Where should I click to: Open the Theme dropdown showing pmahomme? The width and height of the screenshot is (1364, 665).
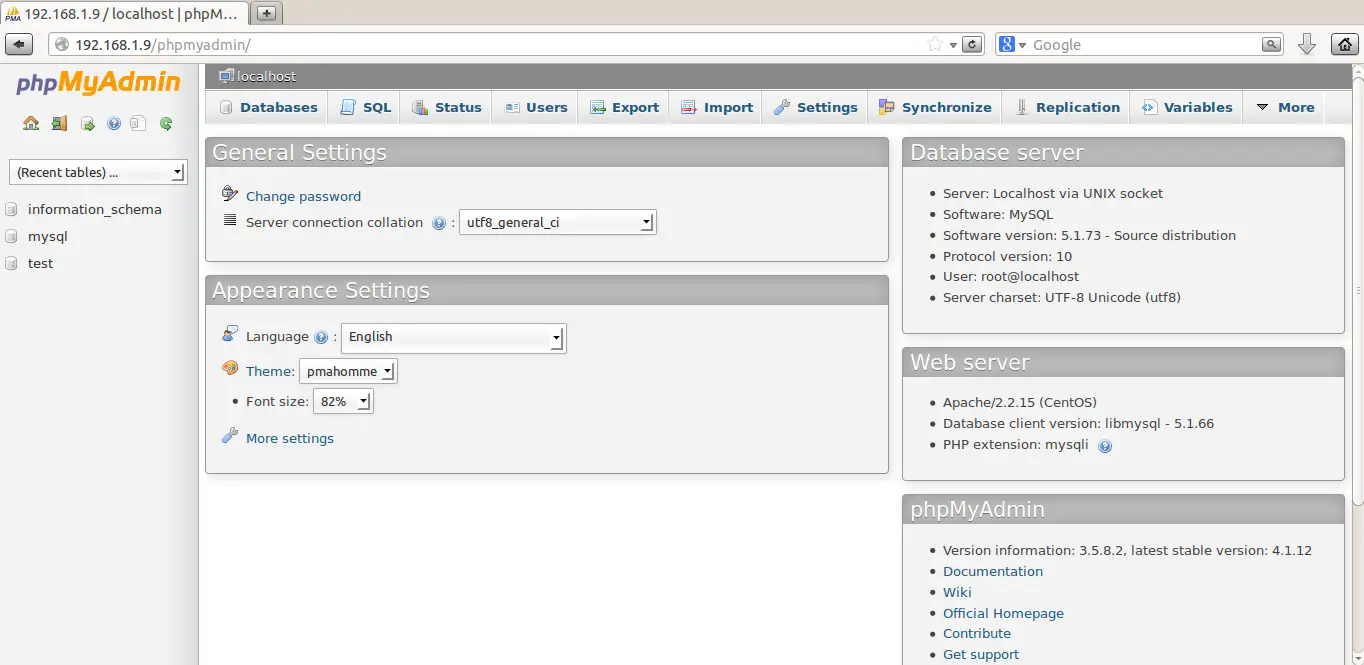(x=348, y=371)
